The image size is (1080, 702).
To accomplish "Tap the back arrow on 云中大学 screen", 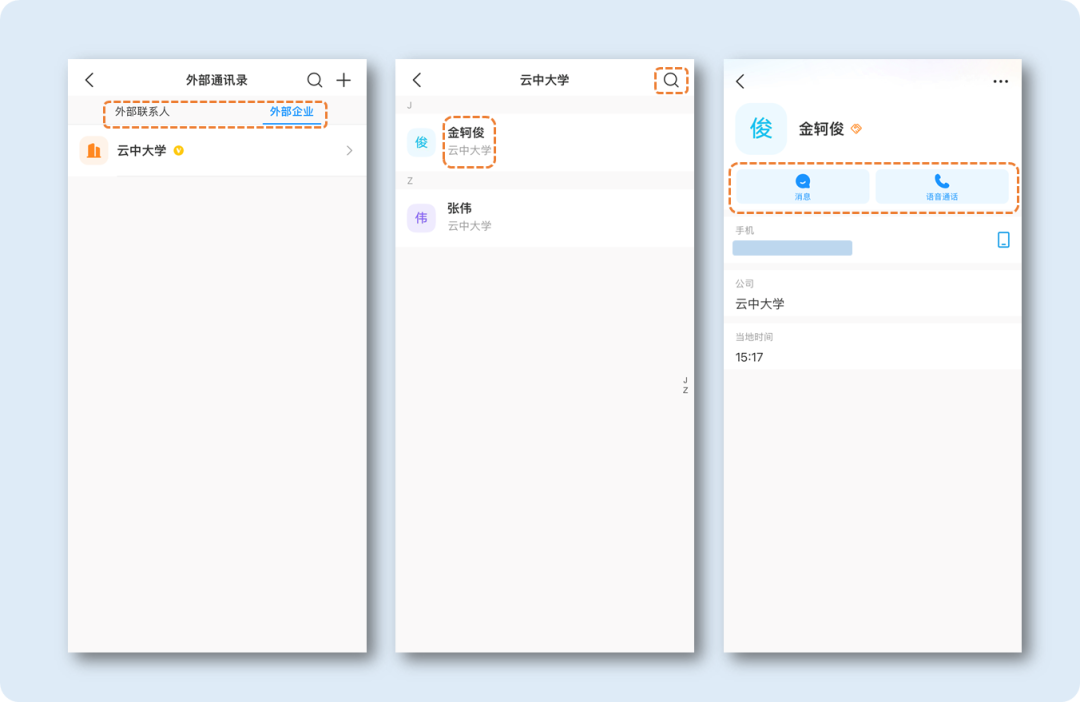I will [417, 79].
